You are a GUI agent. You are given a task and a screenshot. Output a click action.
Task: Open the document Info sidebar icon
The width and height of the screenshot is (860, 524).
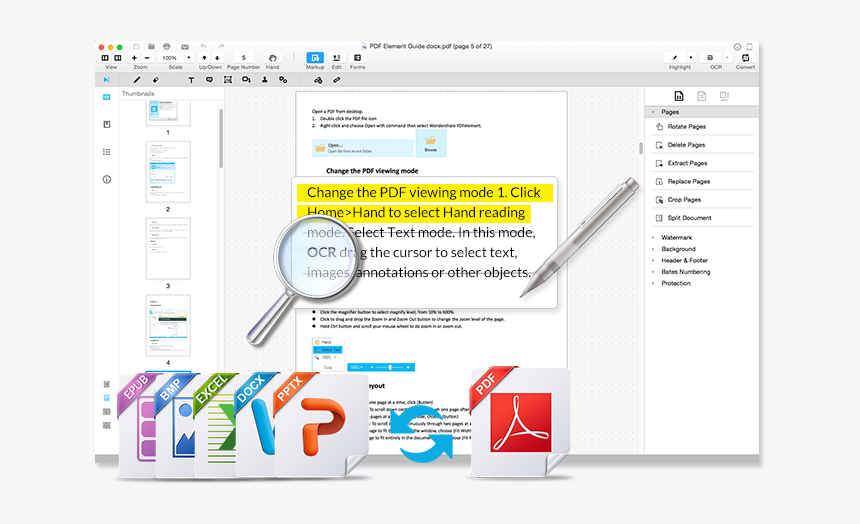click(106, 179)
